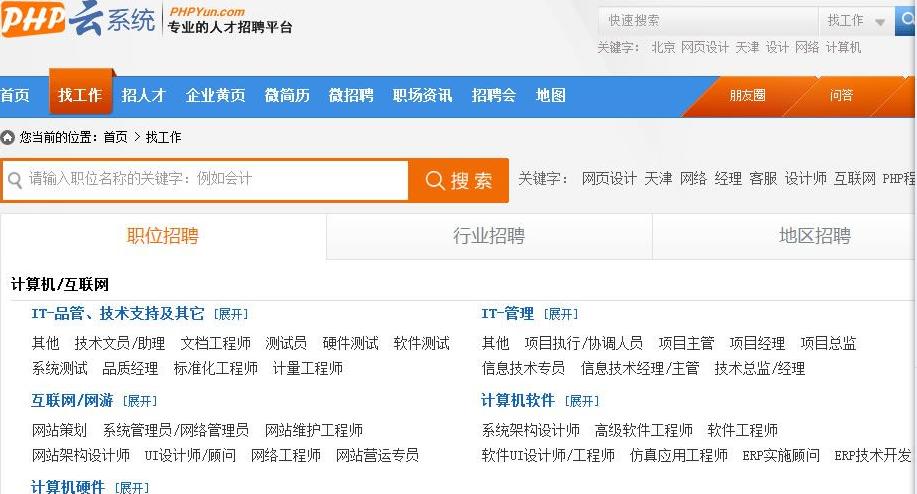The width and height of the screenshot is (917, 494).
Task: Open the 问答 section
Action: click(x=841, y=96)
